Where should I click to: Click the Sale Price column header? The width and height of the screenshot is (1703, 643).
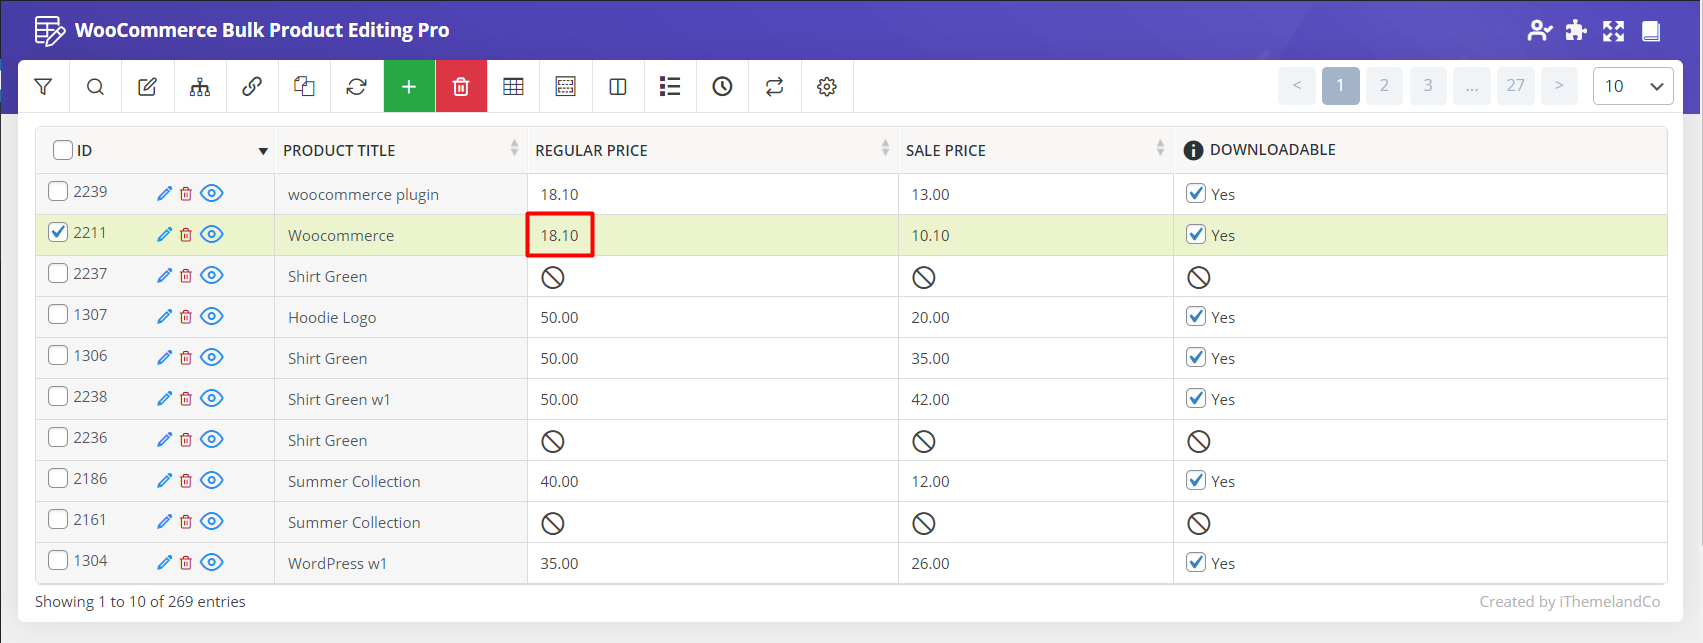pos(946,150)
